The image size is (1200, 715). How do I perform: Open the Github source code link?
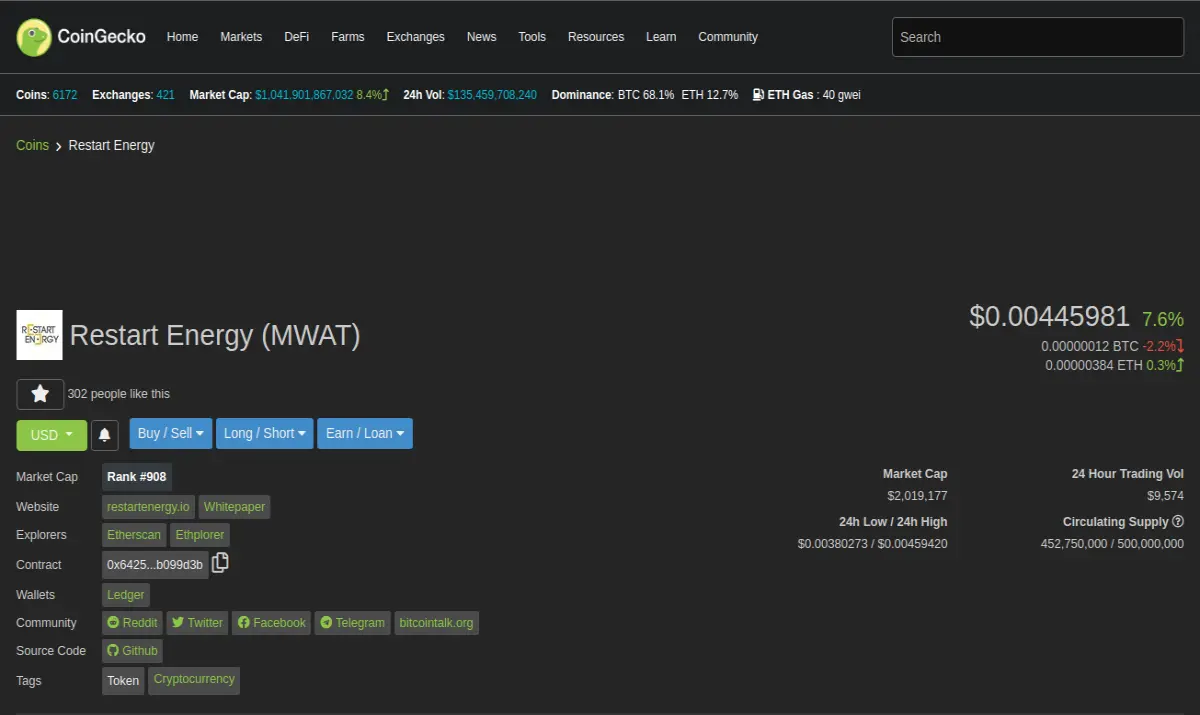[132, 651]
